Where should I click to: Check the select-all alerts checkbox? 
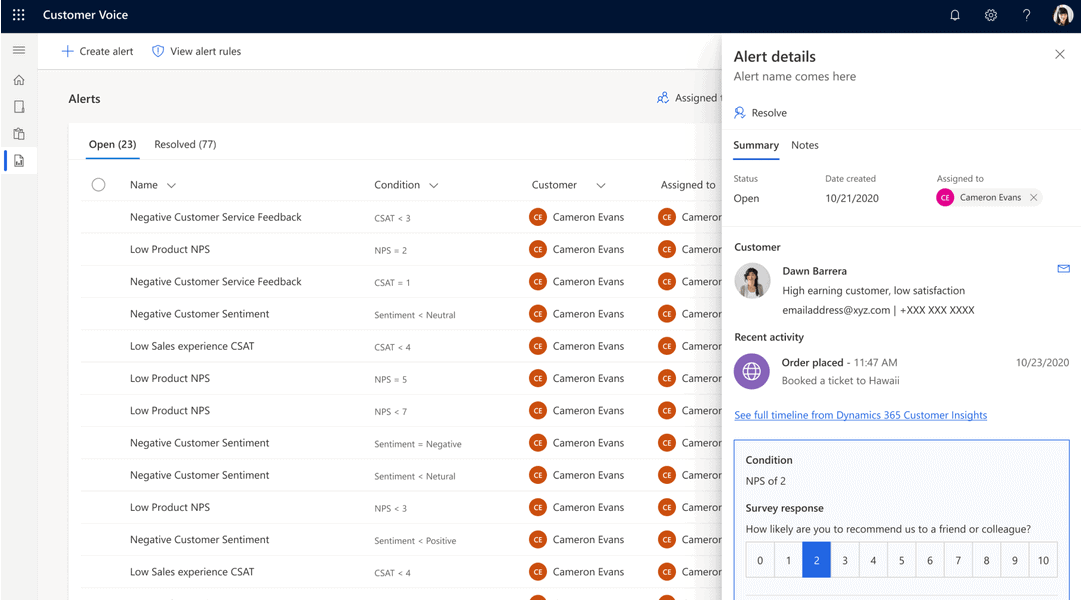(x=97, y=184)
